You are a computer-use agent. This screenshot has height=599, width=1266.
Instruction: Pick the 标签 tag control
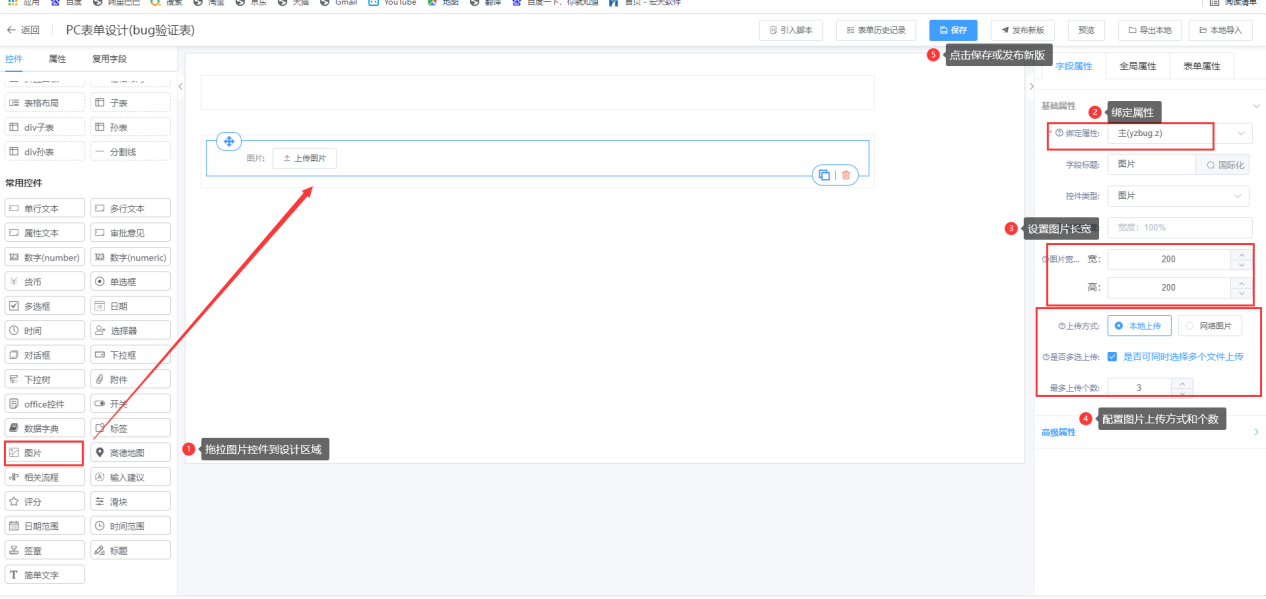coord(130,428)
